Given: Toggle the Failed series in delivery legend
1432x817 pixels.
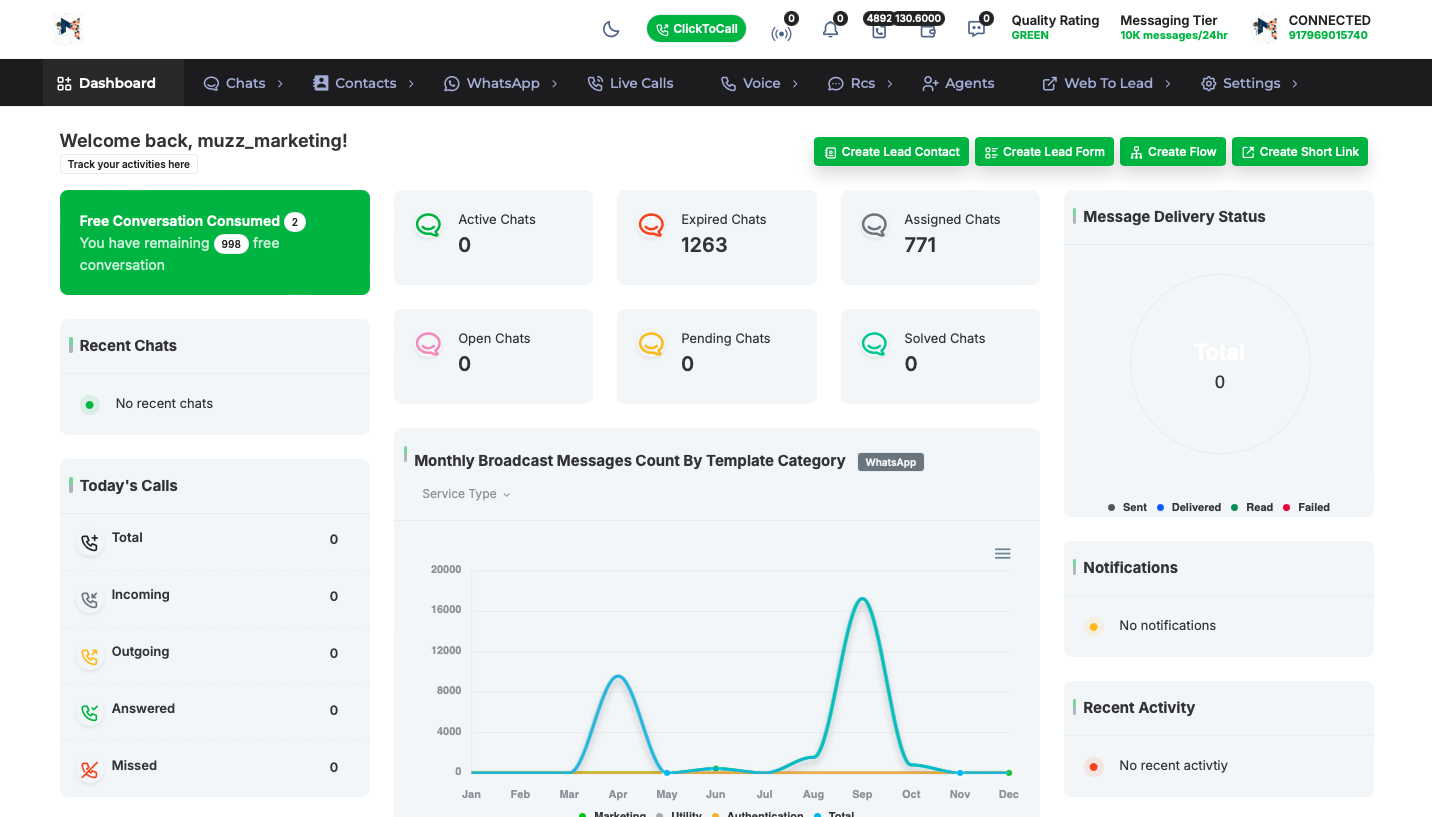Looking at the screenshot, I should click(1306, 507).
